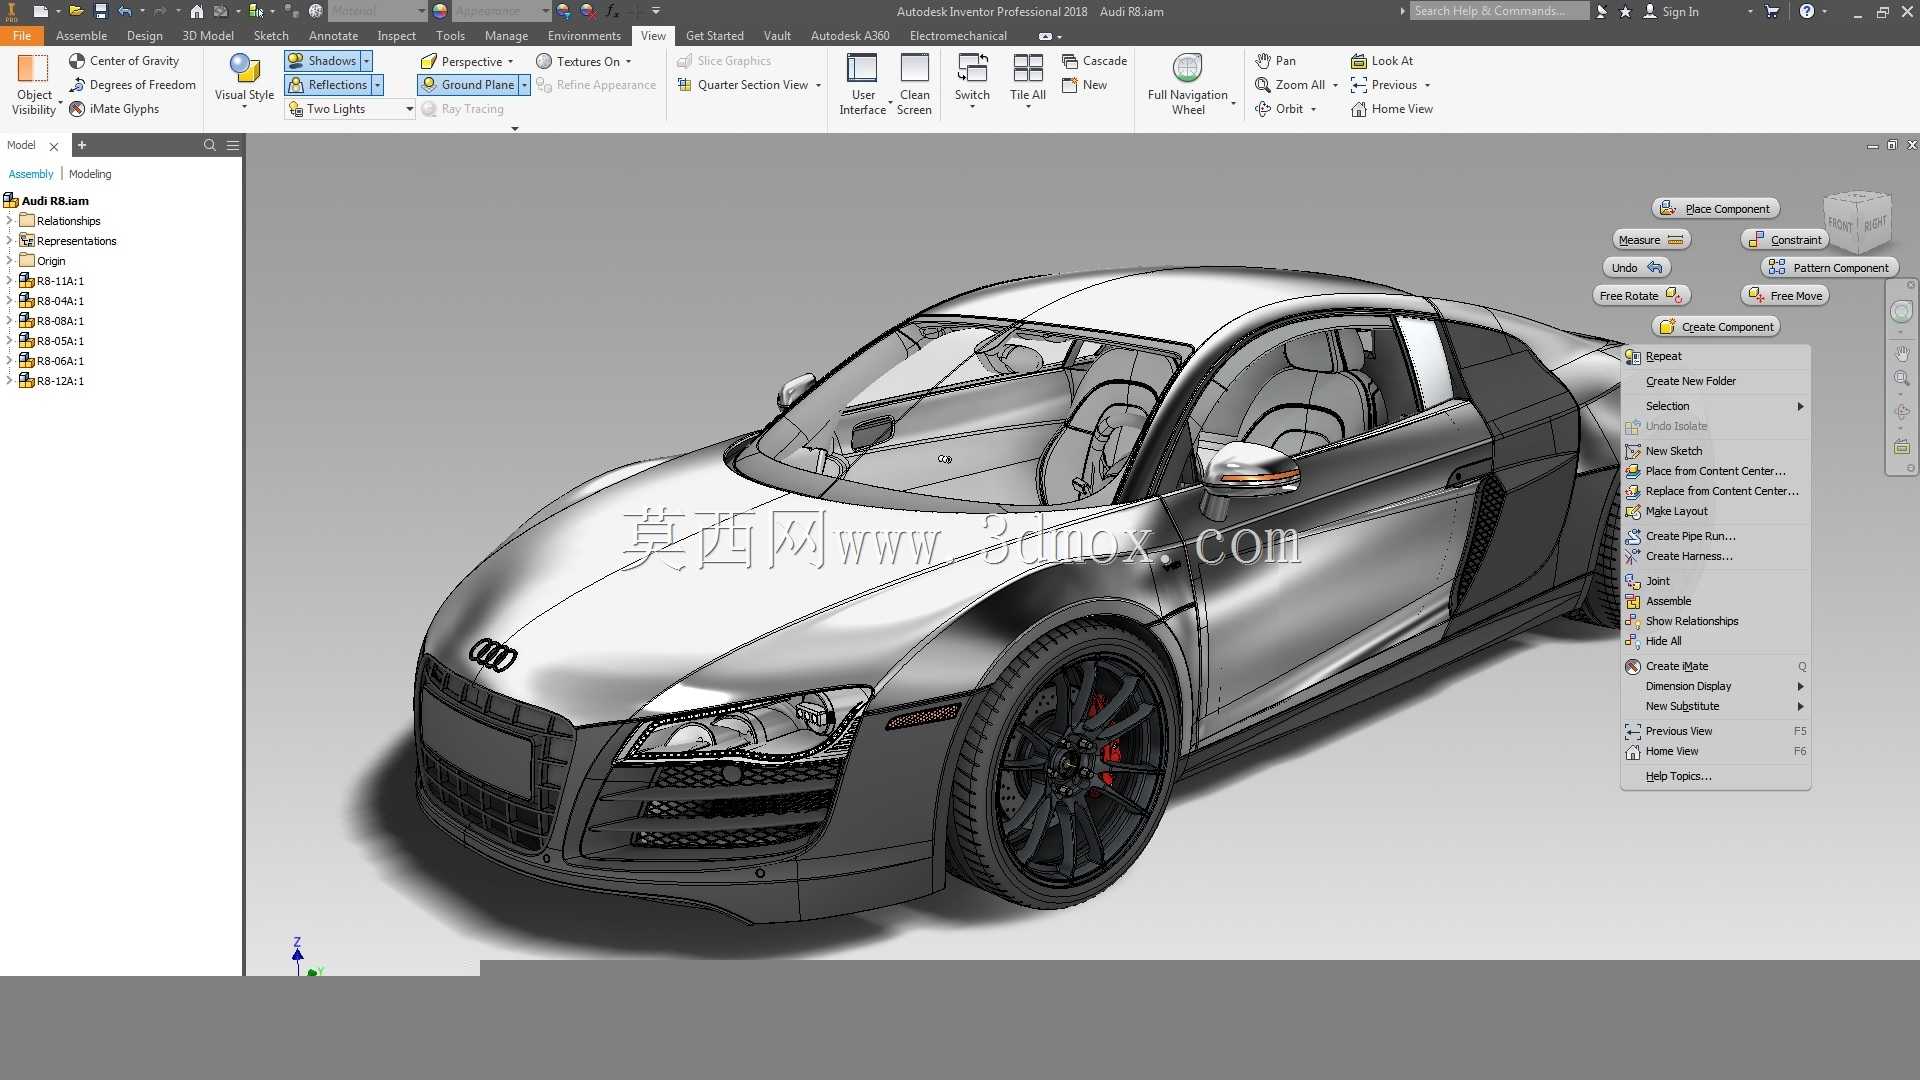Open the Appearance override dropdown
The height and width of the screenshot is (1080, 1920).
coord(502,11)
